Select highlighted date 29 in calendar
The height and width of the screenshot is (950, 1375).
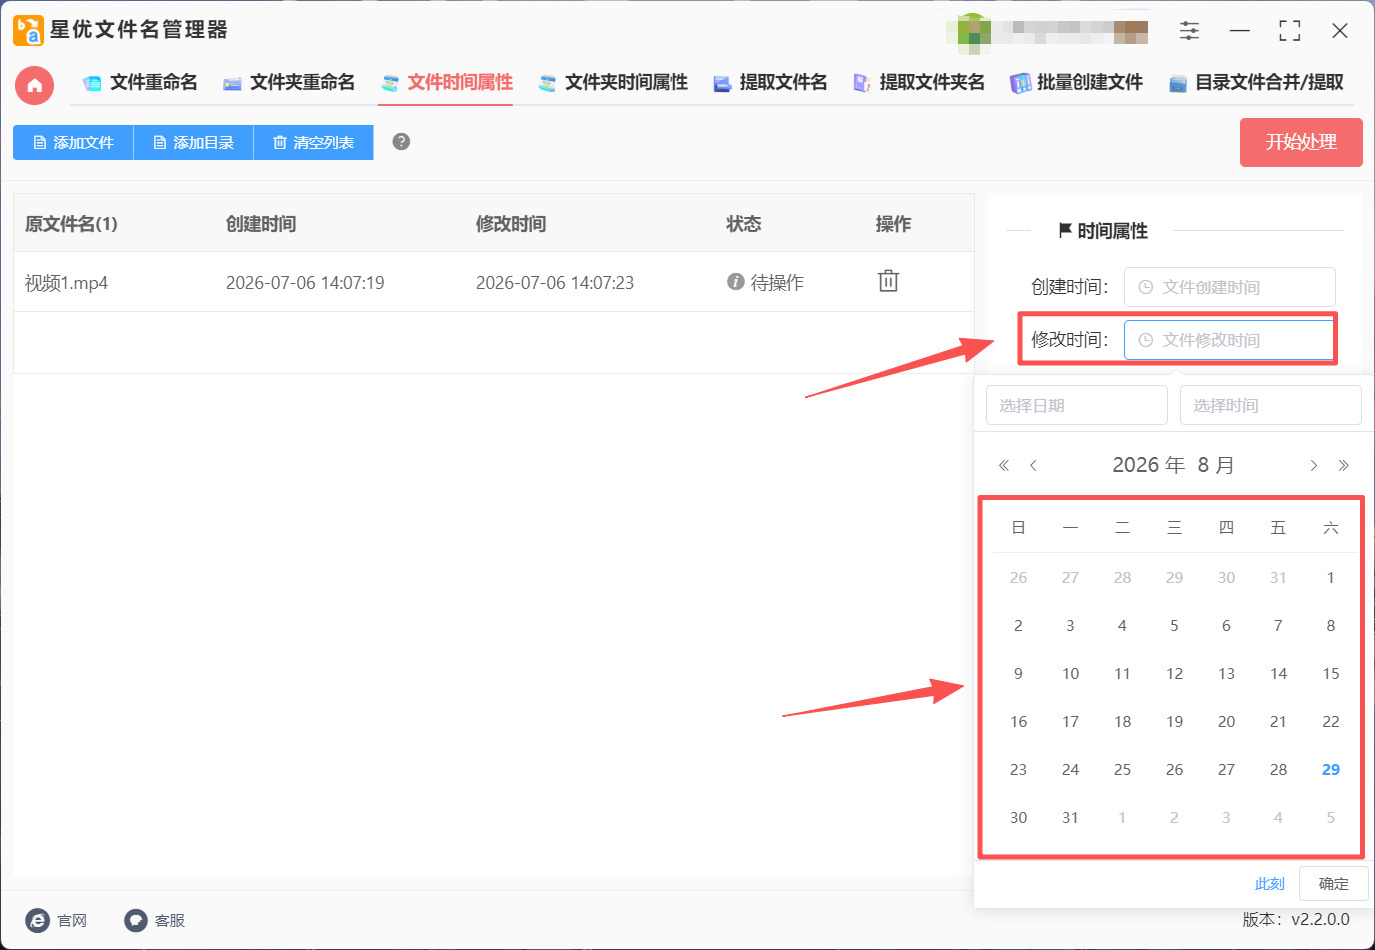point(1330,769)
